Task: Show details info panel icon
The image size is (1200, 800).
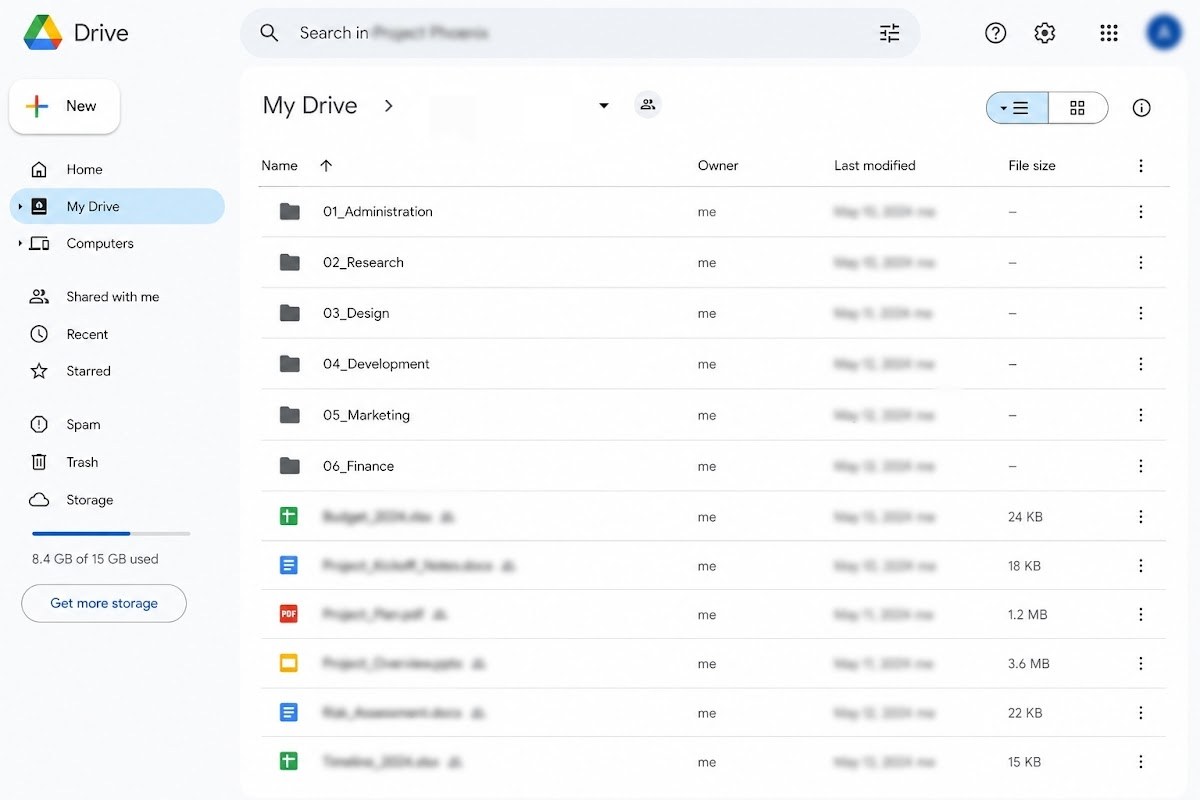Action: pyautogui.click(x=1141, y=108)
